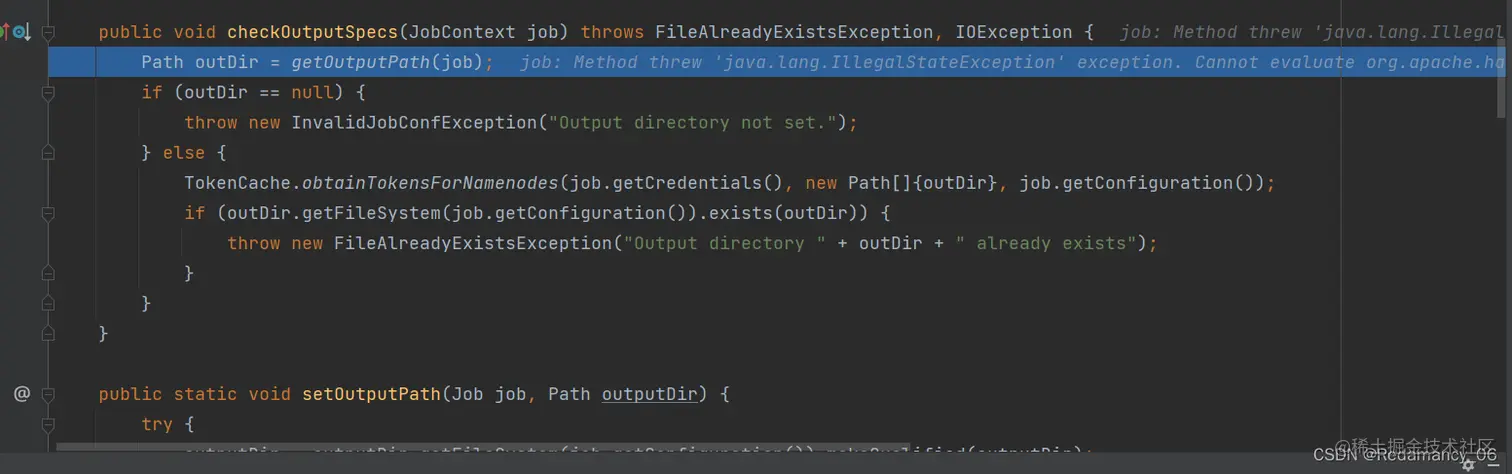Click the 'checkOutputSpecs' method name
This screenshot has height=474, width=1512.
[x=312, y=33]
